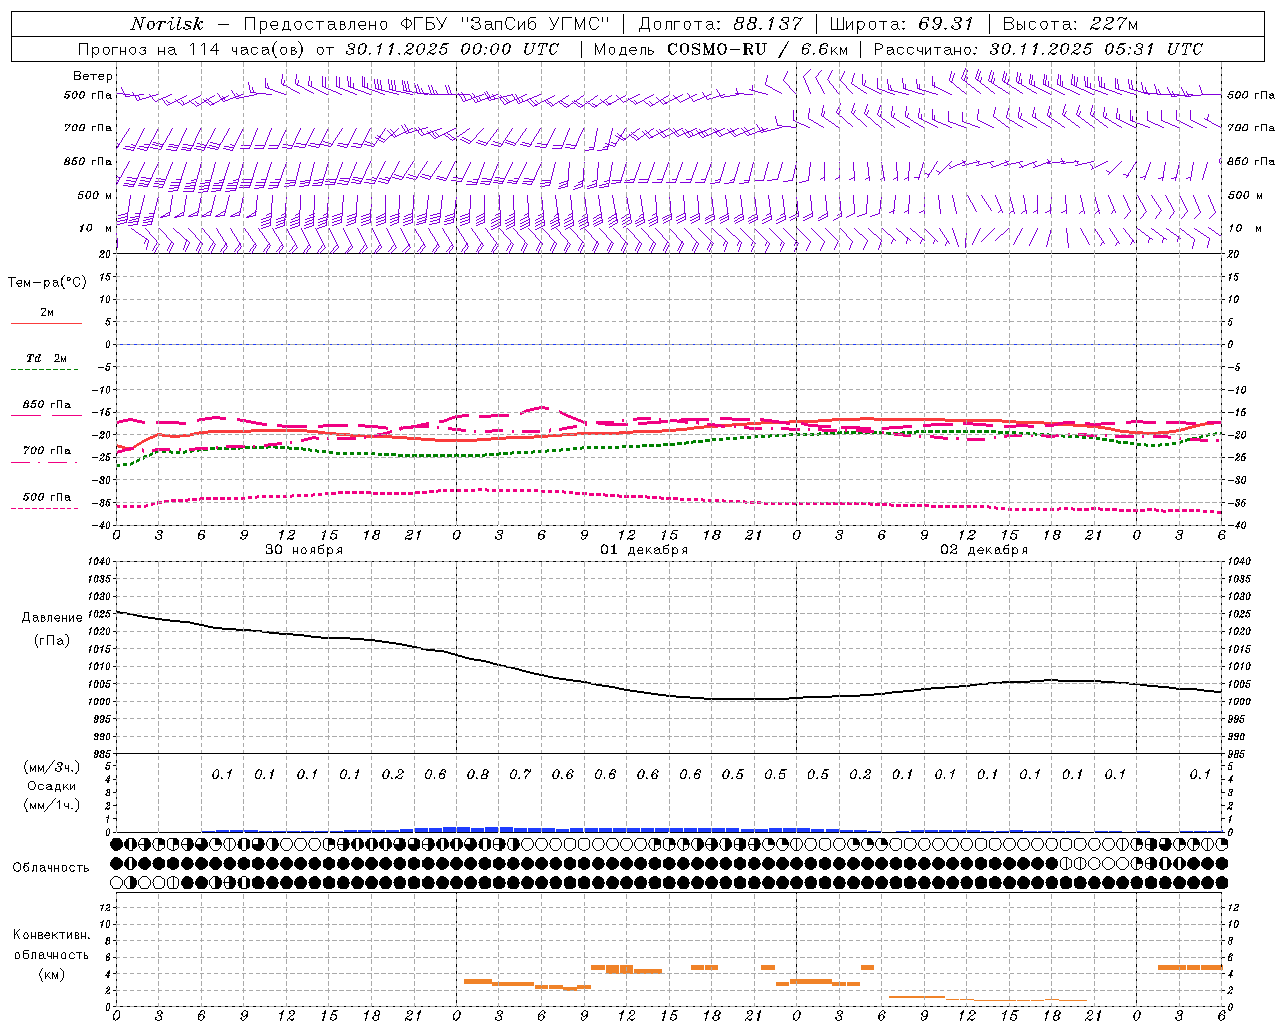Click the Модель COSMO-RU / 6.6км label
Image resolution: width=1280 pixels, height=1024 pixels.
point(720,49)
